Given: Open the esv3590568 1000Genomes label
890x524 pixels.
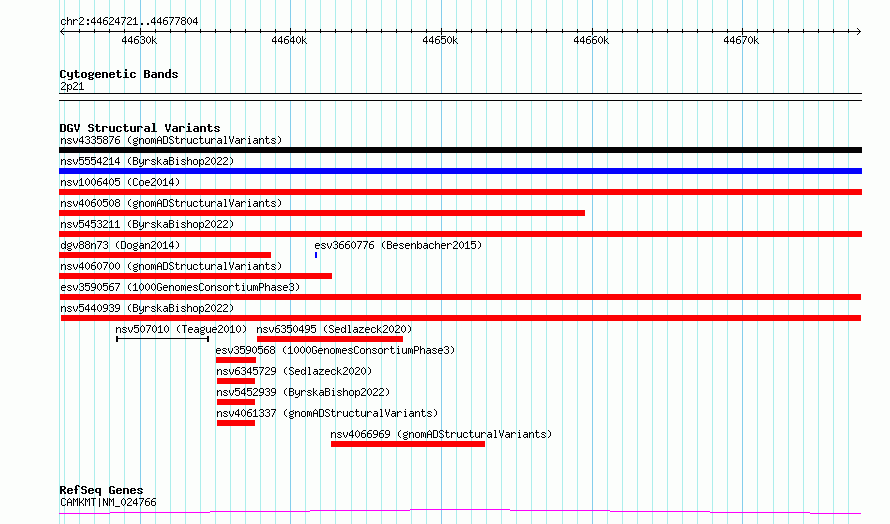Looking at the screenshot, I should [x=335, y=350].
